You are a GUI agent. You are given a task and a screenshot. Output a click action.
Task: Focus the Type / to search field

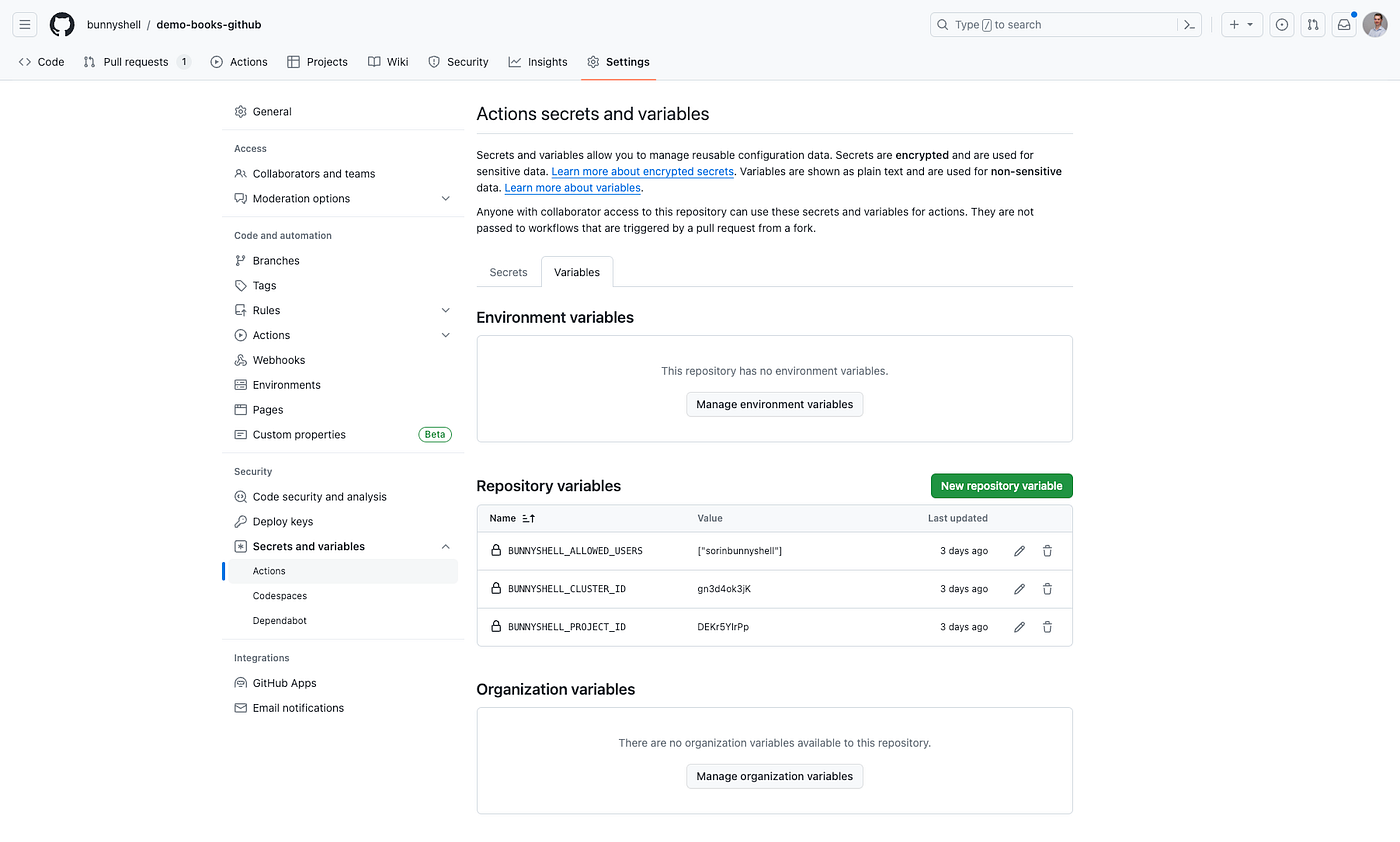pos(1052,25)
